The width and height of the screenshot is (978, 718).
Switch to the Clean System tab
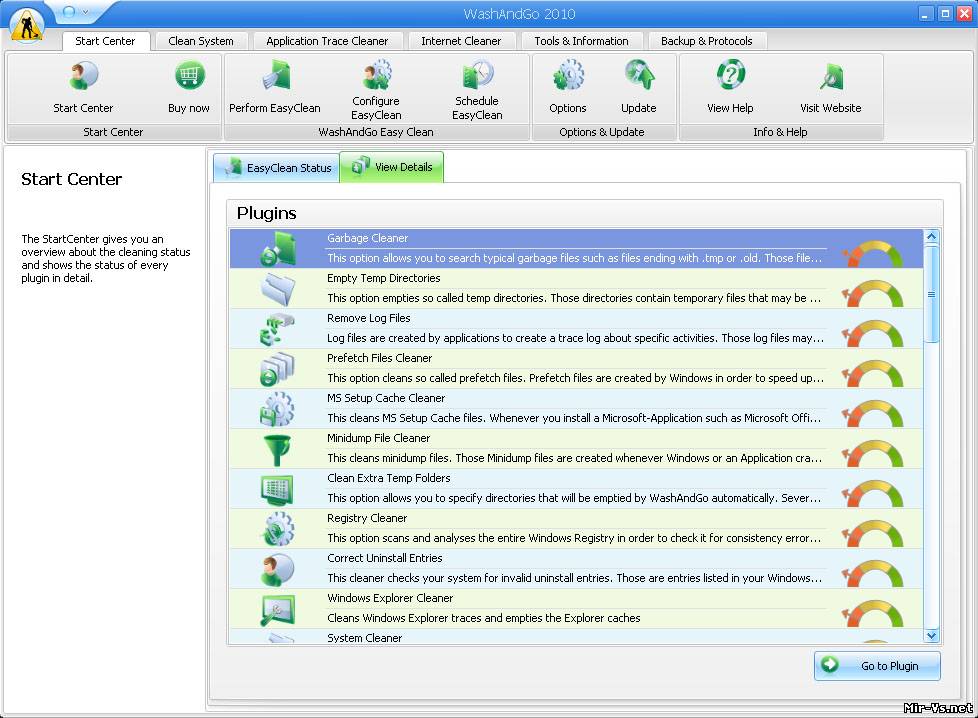(201, 41)
